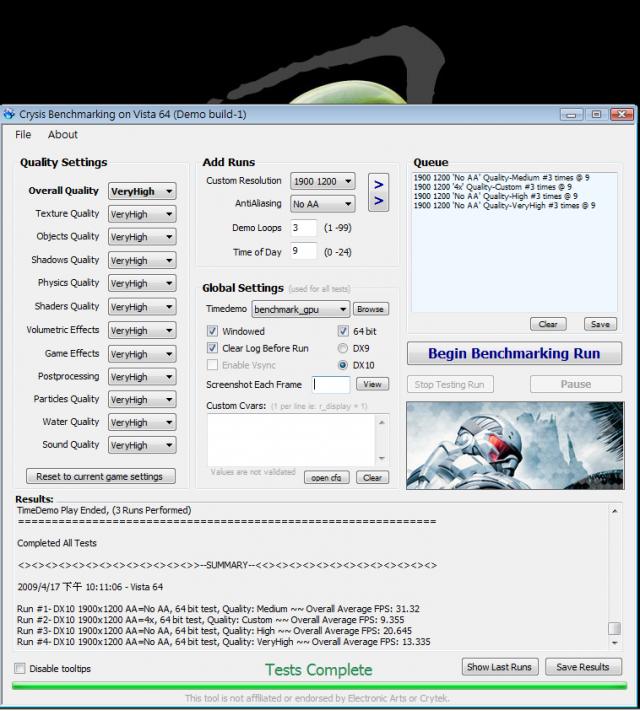Click the add-run arrows button

point(378,192)
